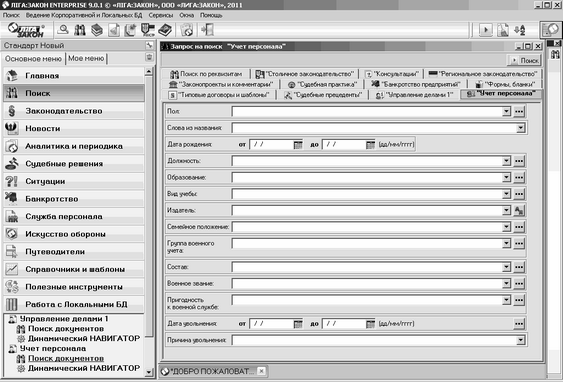Expand the Образование dropdown

506,177
